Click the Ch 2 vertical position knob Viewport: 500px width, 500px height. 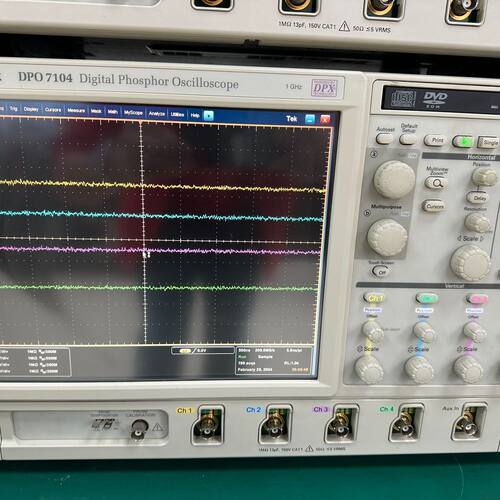[424, 332]
